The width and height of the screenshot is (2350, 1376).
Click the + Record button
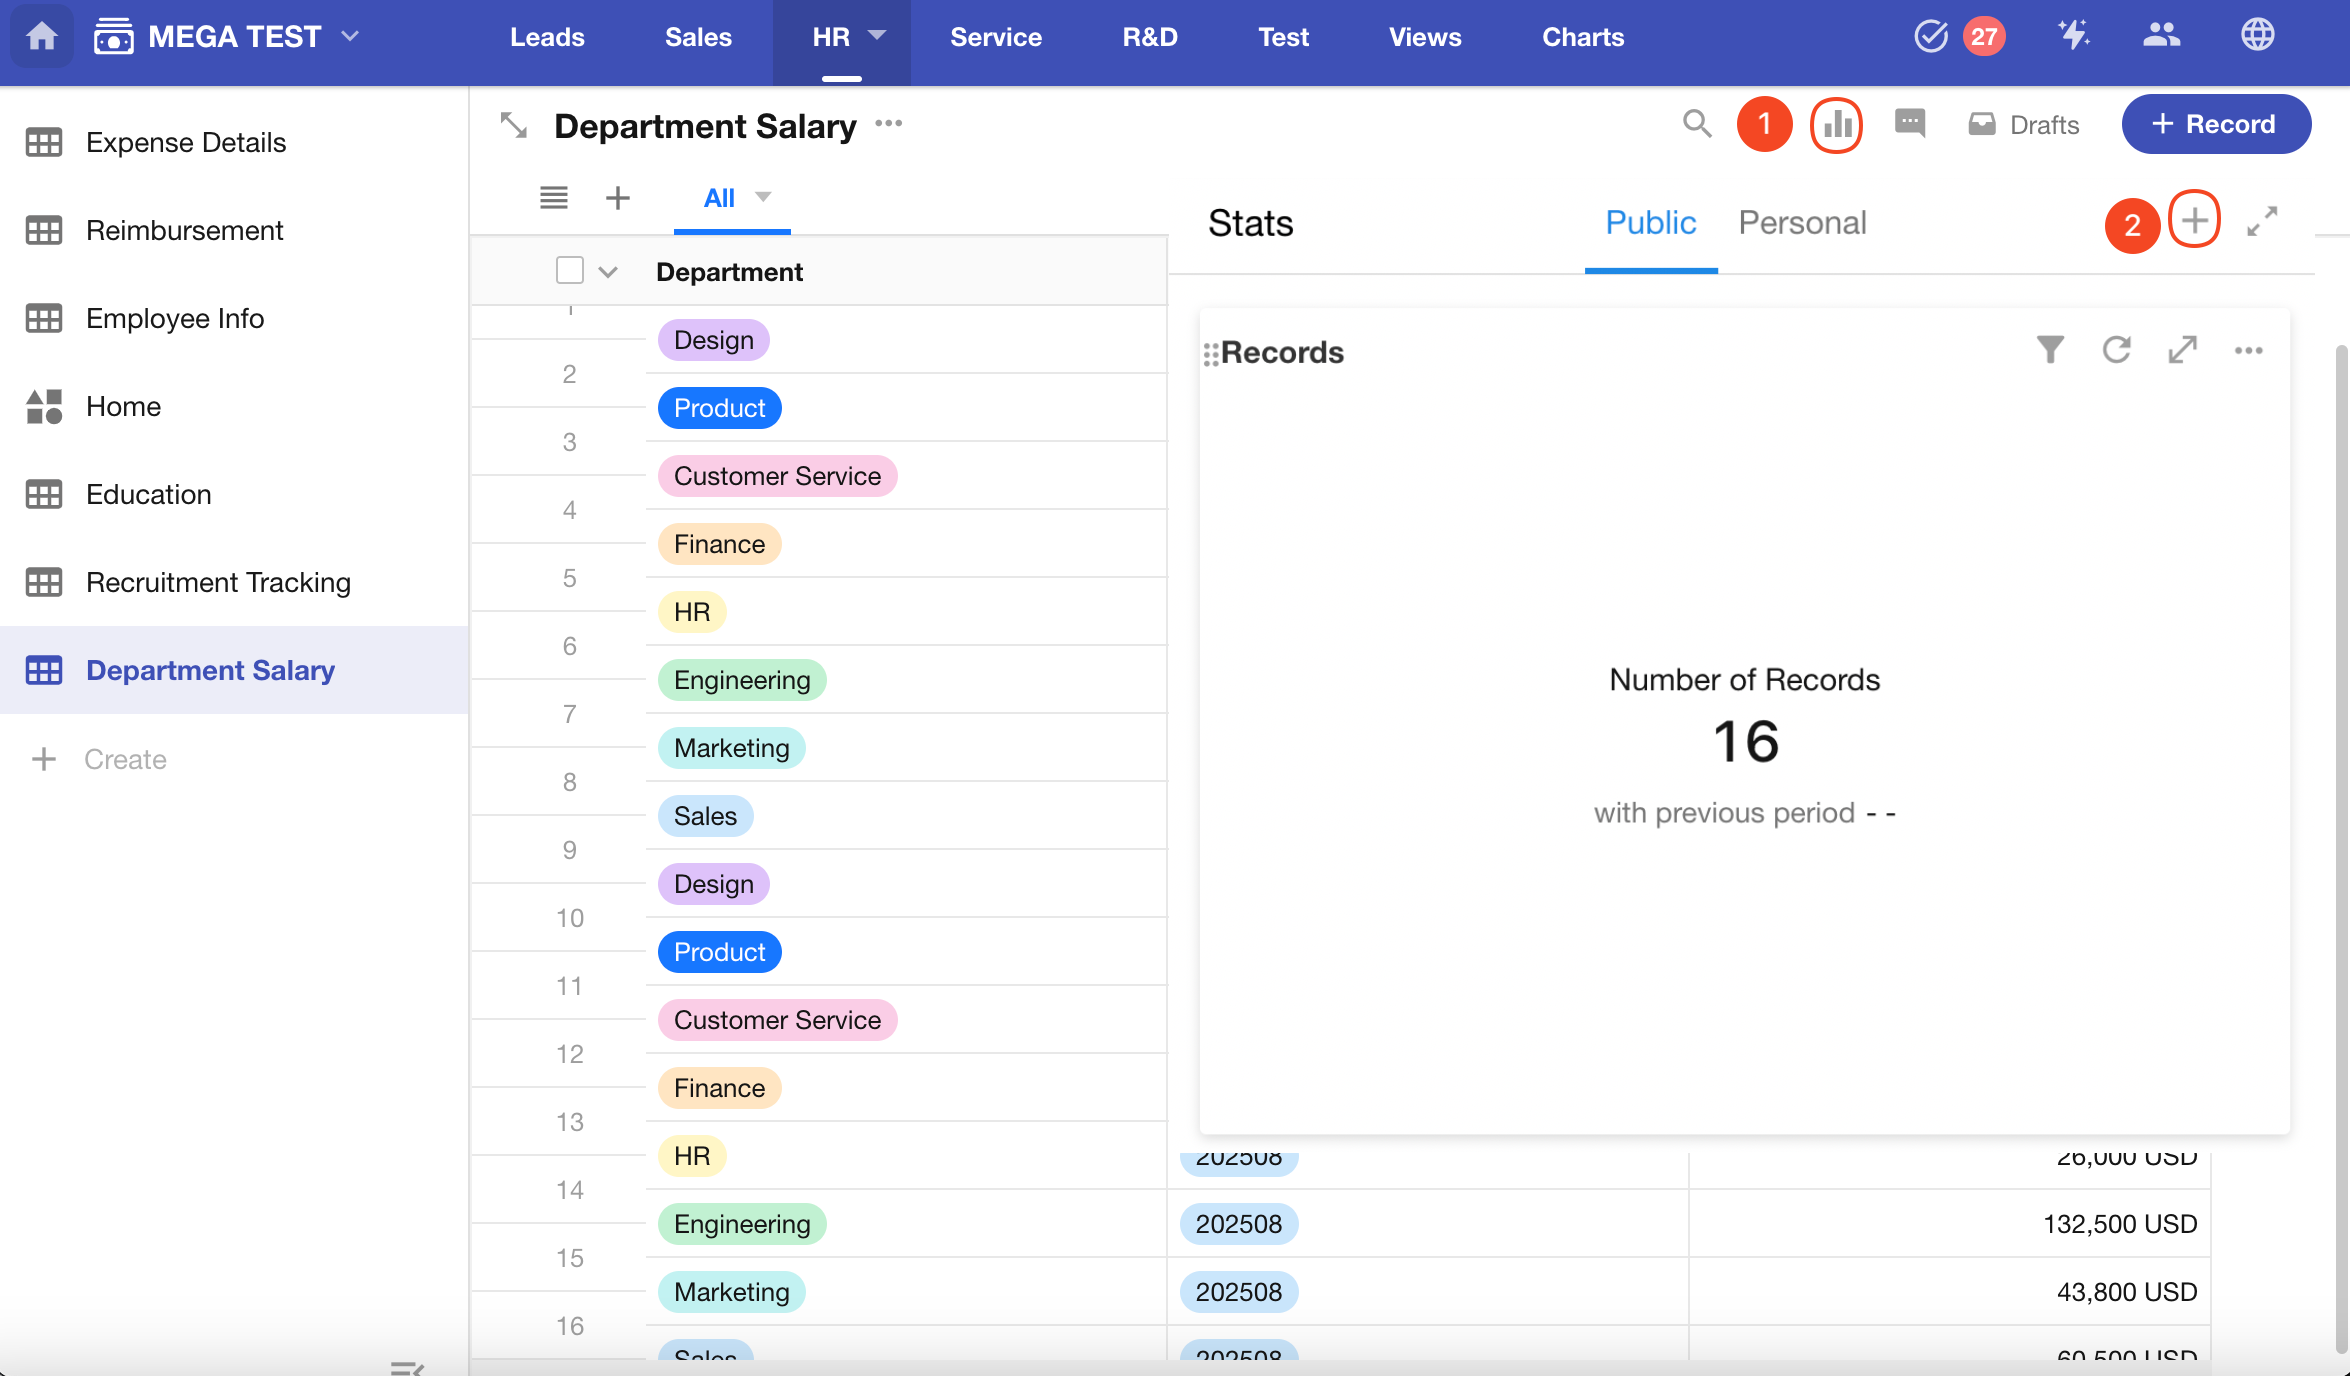(x=2215, y=124)
